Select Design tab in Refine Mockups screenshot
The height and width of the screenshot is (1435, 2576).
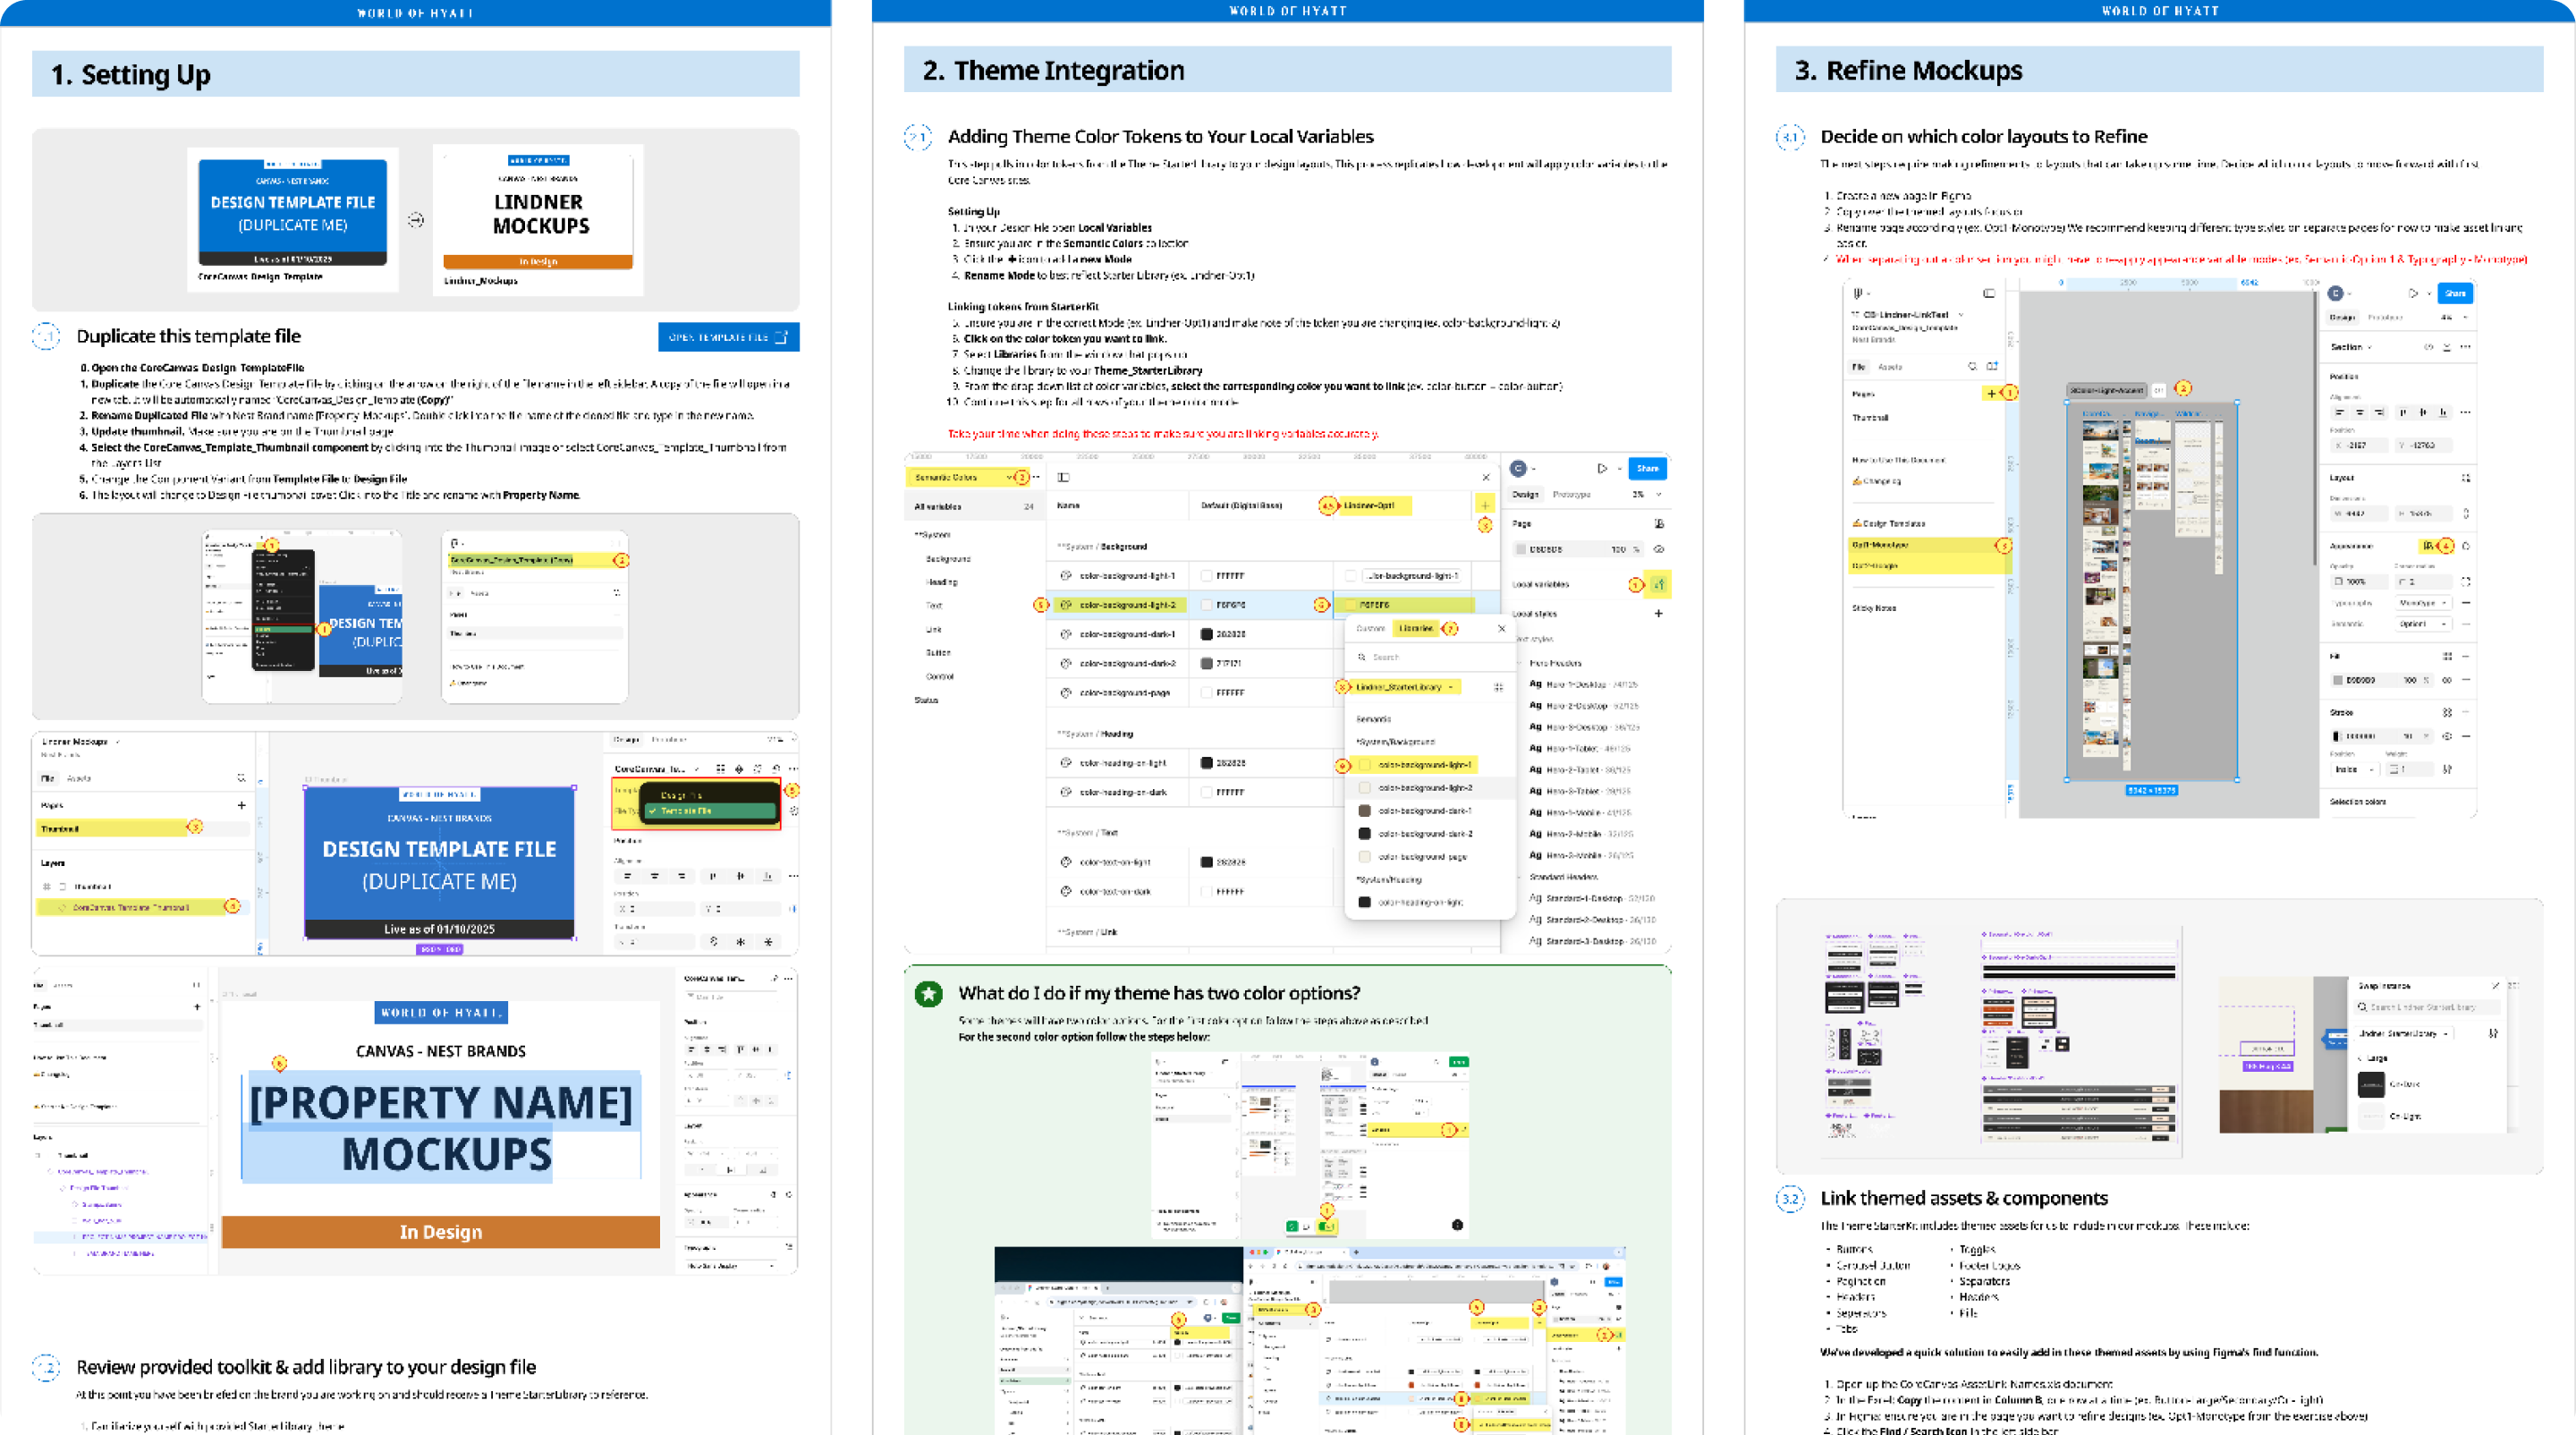pyautogui.click(x=2343, y=318)
